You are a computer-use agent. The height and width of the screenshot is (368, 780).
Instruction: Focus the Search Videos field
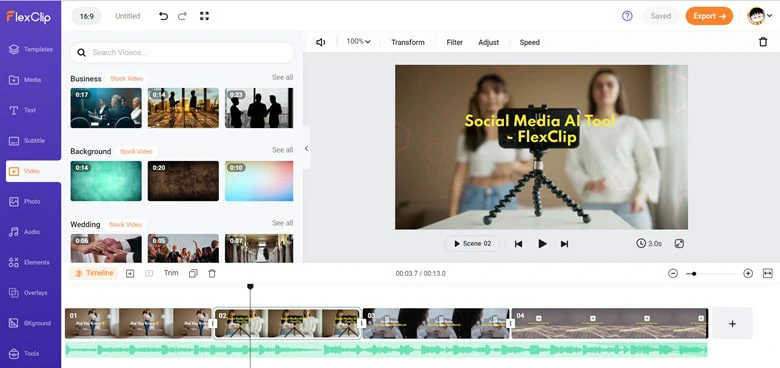coord(182,52)
